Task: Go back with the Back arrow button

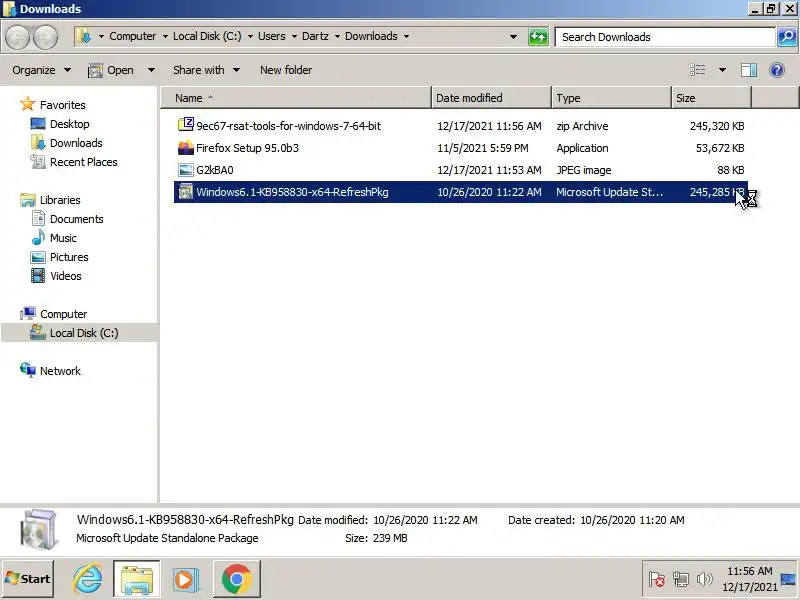Action: (x=18, y=37)
